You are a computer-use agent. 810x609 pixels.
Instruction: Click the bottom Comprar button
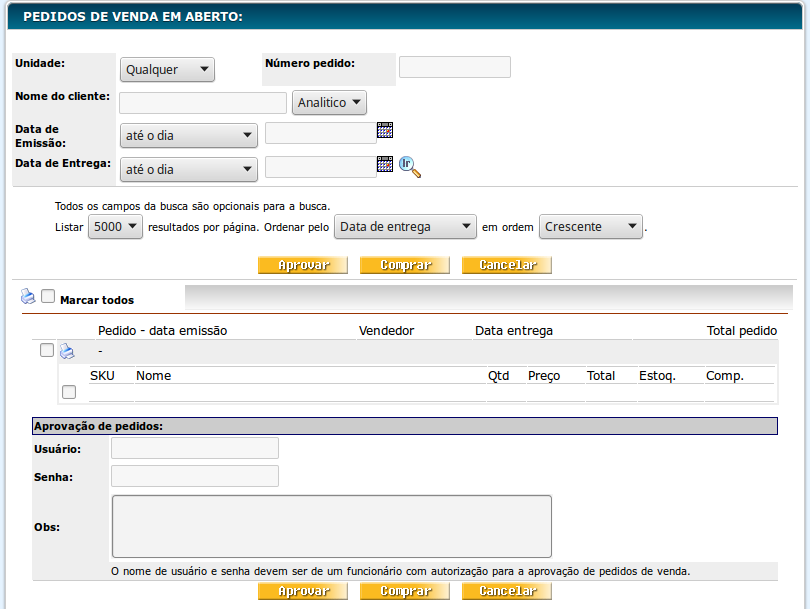405,592
